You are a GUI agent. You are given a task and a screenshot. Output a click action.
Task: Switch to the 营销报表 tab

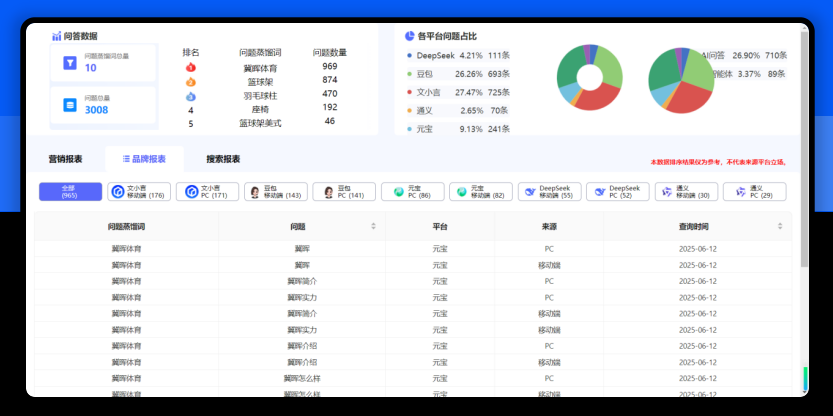tap(65, 159)
